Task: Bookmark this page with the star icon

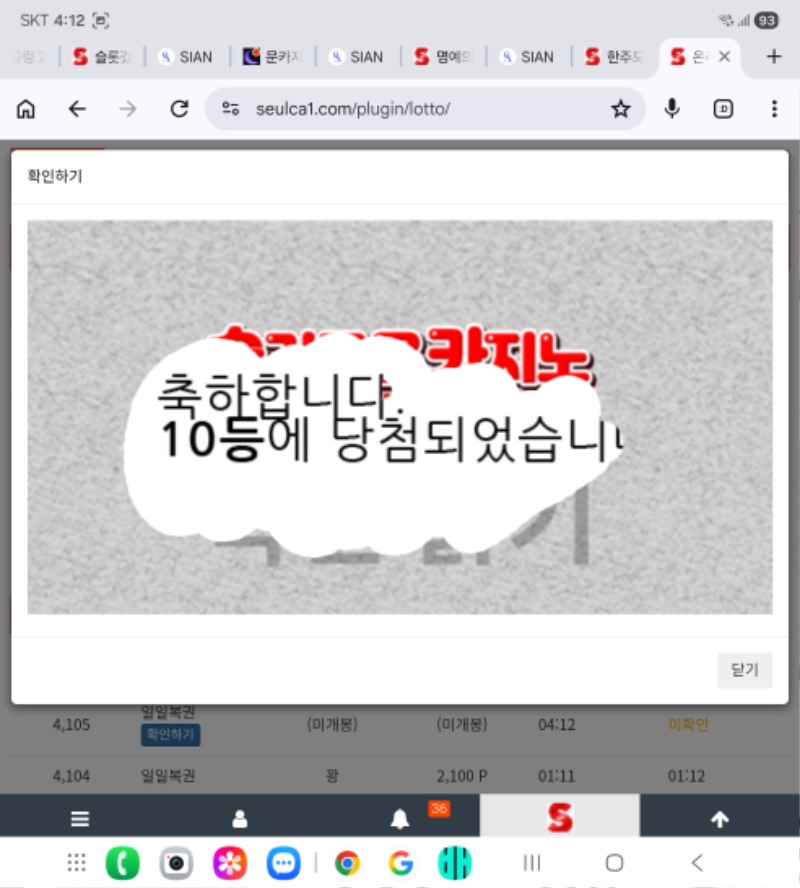Action: point(621,109)
